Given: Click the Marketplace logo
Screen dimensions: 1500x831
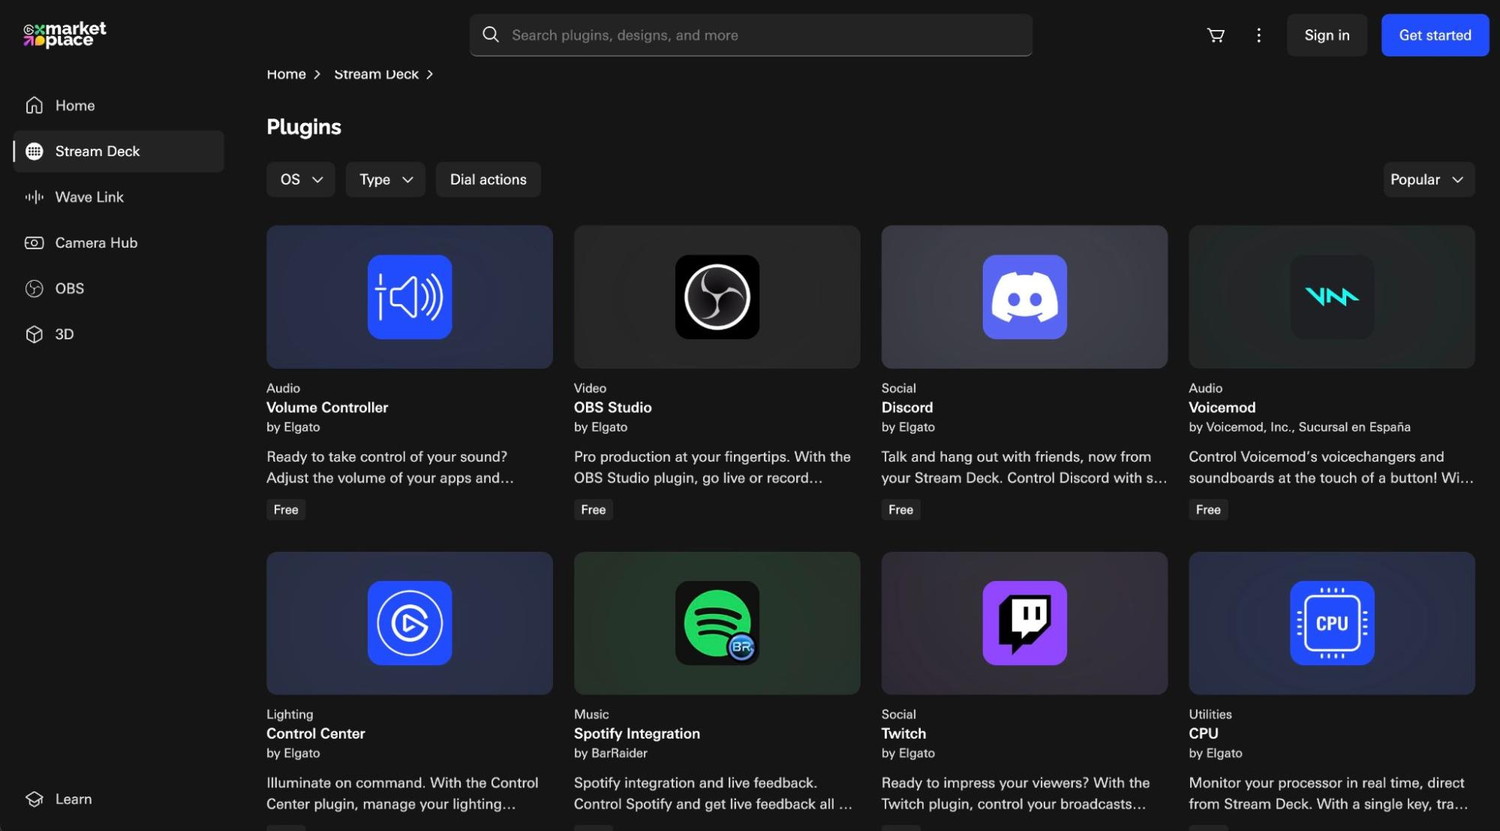Looking at the screenshot, I should click(x=65, y=35).
